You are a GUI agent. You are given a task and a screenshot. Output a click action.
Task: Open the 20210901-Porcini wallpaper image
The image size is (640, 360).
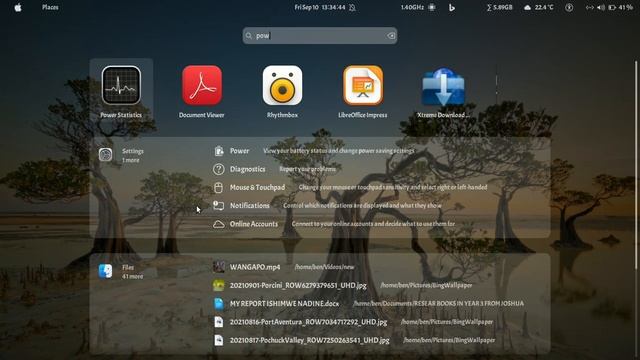point(342,285)
